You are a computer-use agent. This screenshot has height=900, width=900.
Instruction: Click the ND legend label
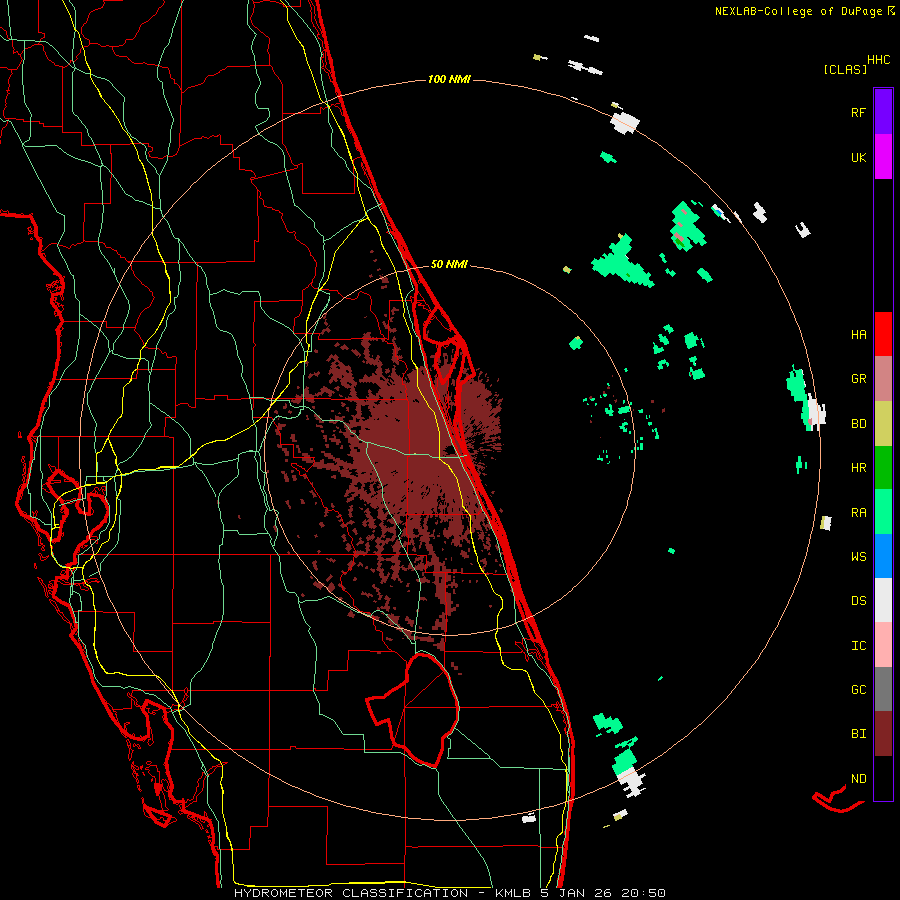point(858,779)
